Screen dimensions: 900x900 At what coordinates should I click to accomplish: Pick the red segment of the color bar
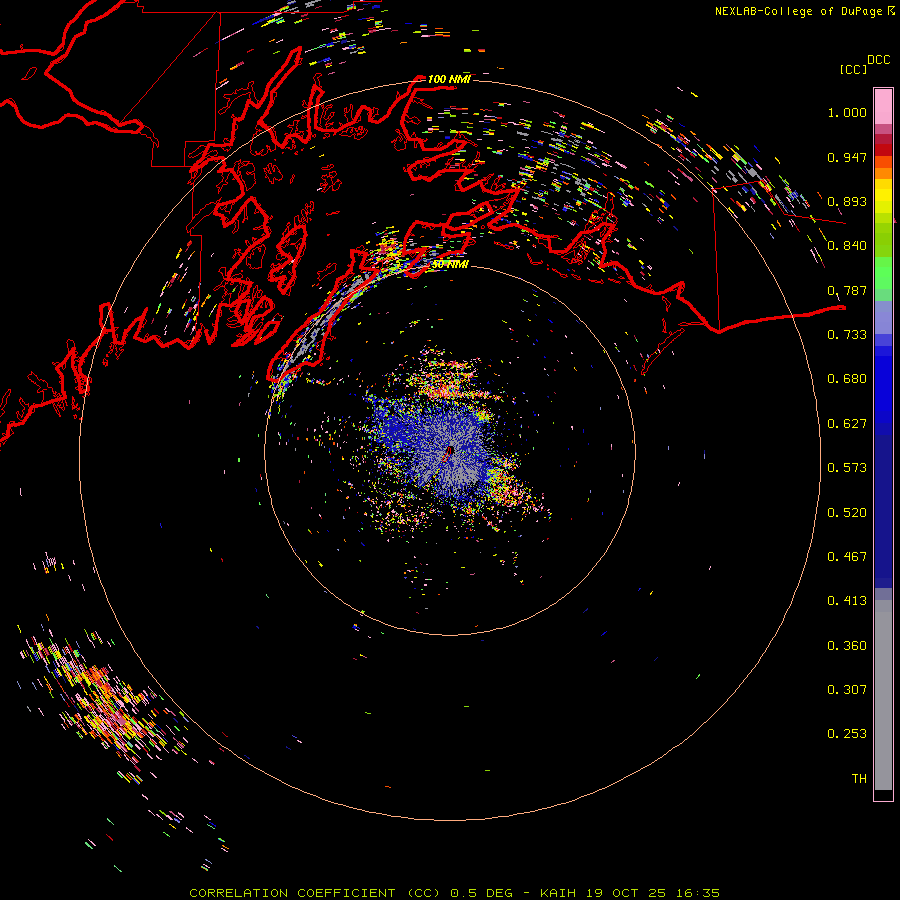pos(883,150)
